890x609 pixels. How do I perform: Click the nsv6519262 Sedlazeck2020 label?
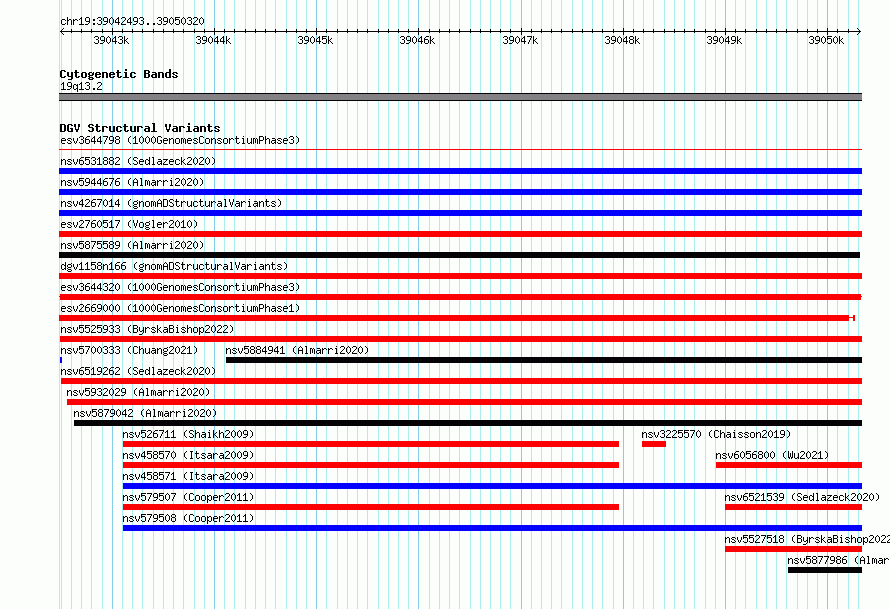coord(138,371)
